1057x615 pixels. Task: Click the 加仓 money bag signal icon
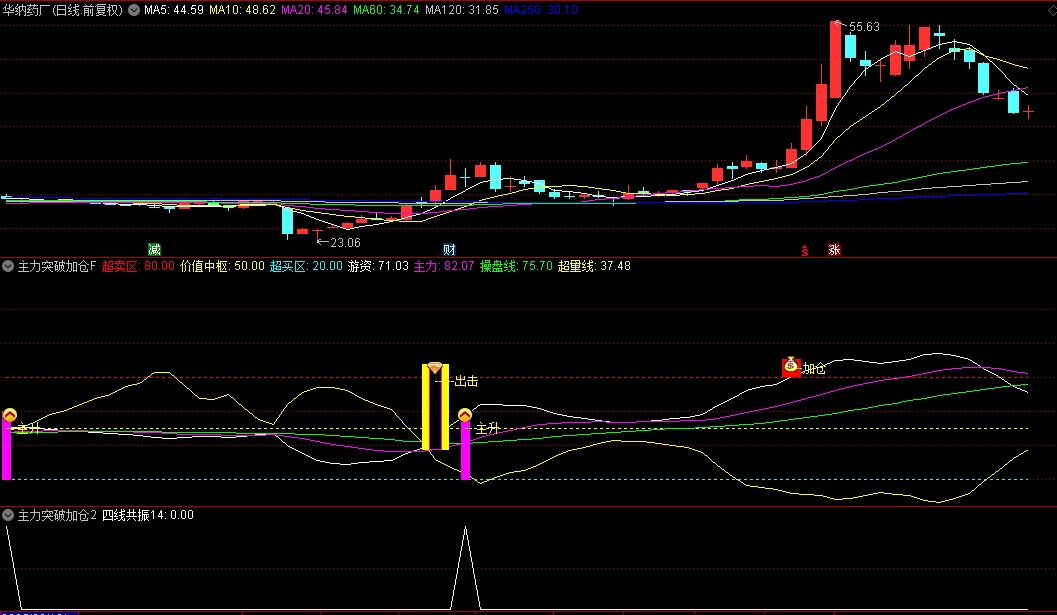(x=792, y=367)
